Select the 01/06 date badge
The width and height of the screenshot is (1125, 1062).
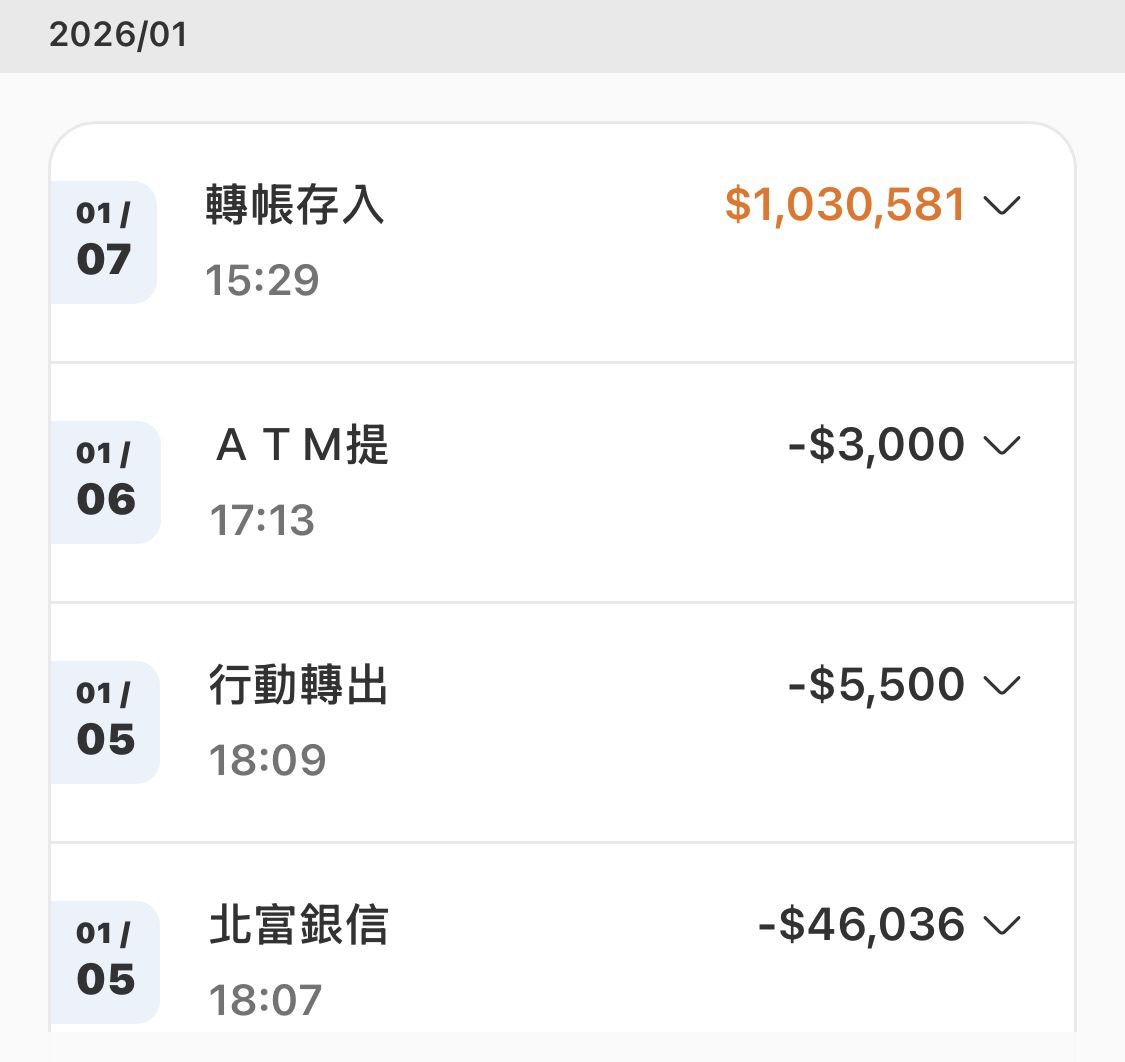pos(105,482)
